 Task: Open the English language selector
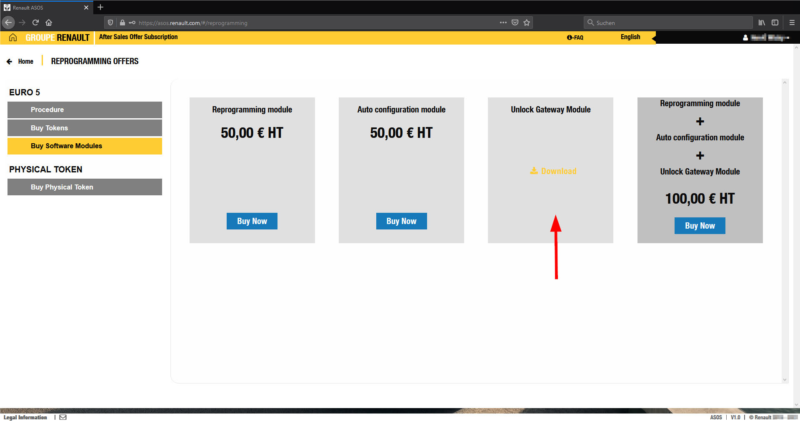click(630, 37)
